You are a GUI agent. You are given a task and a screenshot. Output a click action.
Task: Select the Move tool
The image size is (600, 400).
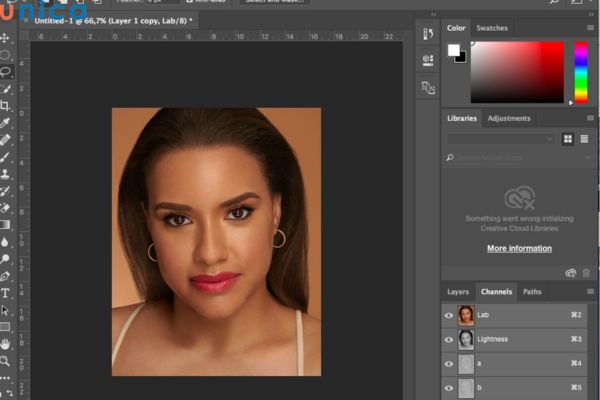click(x=6, y=38)
